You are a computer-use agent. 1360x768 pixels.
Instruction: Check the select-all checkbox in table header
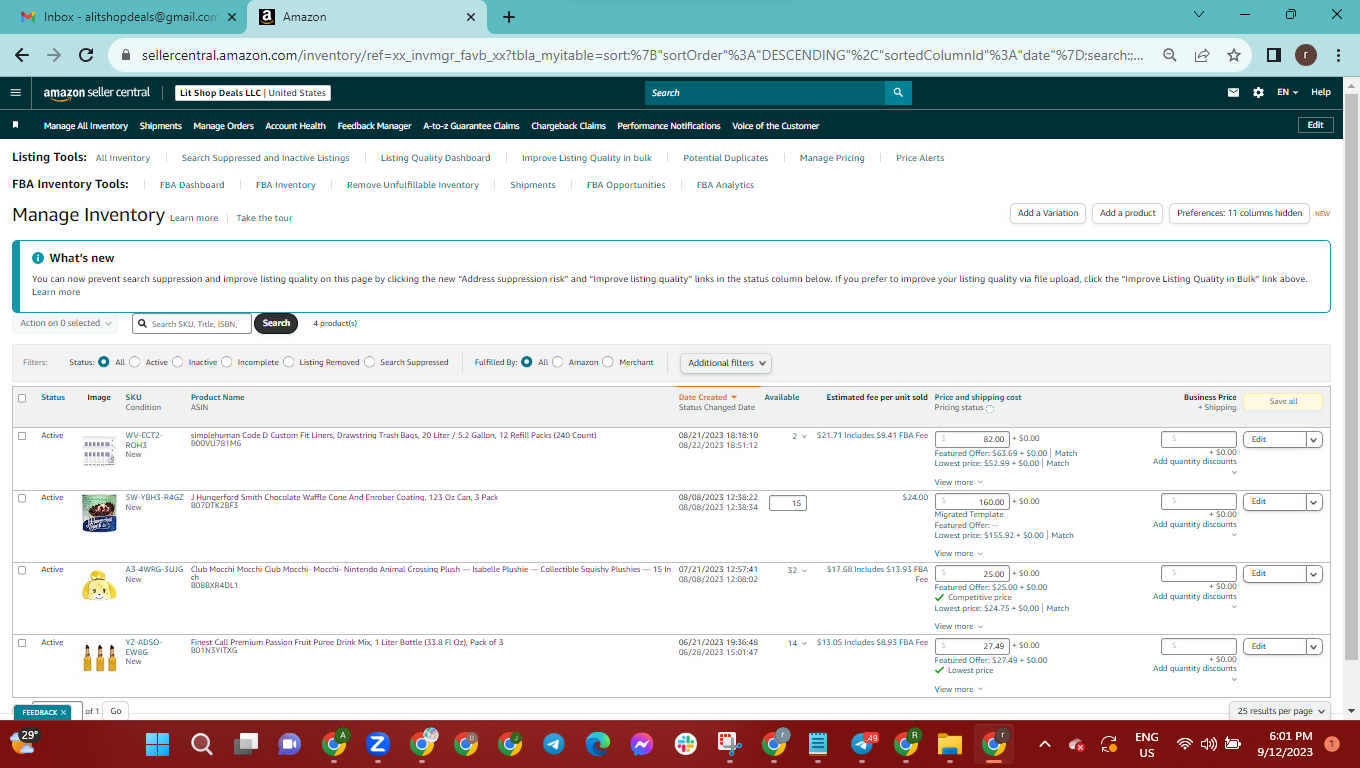point(22,398)
